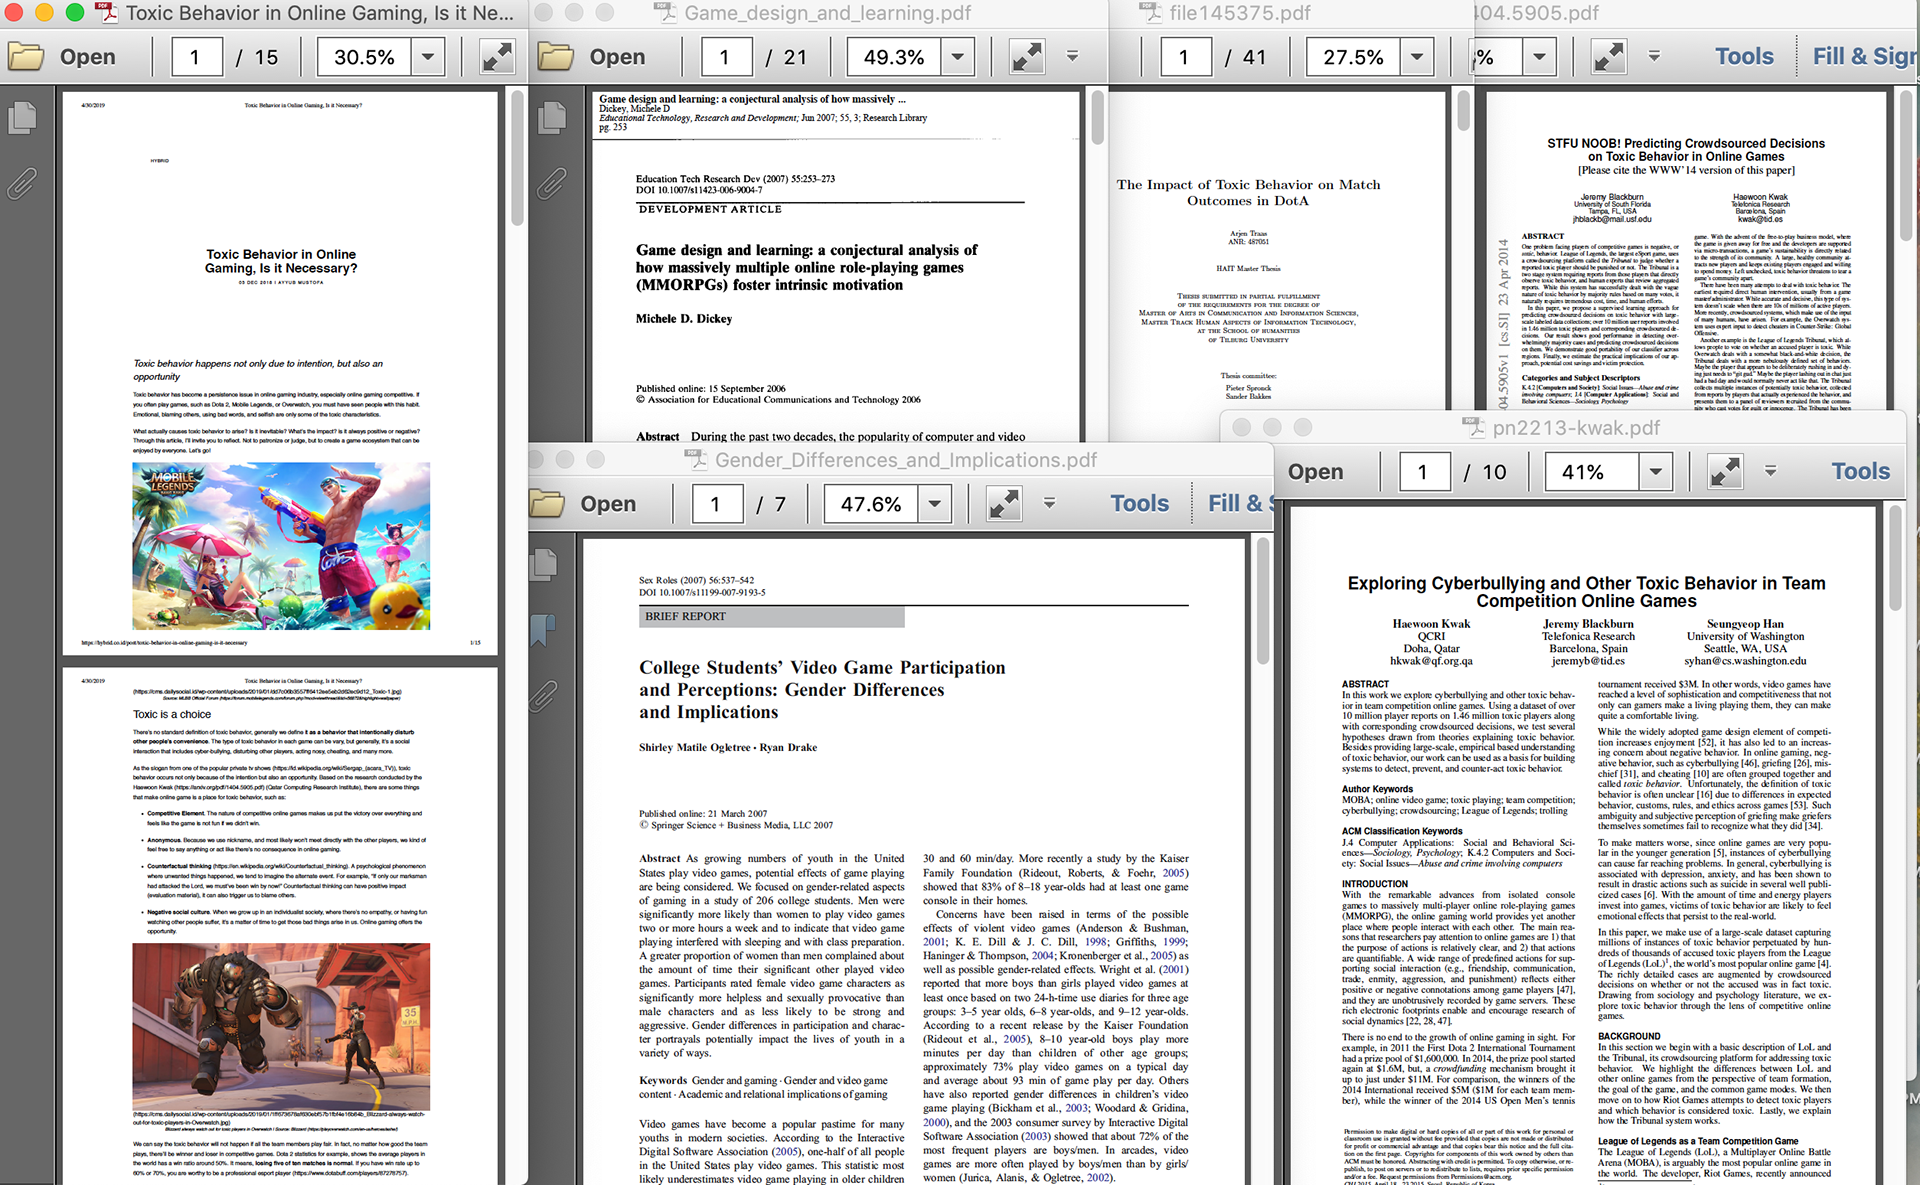Click page number field in file145375.pdf window
The height and width of the screenshot is (1185, 1920).
click(1186, 57)
